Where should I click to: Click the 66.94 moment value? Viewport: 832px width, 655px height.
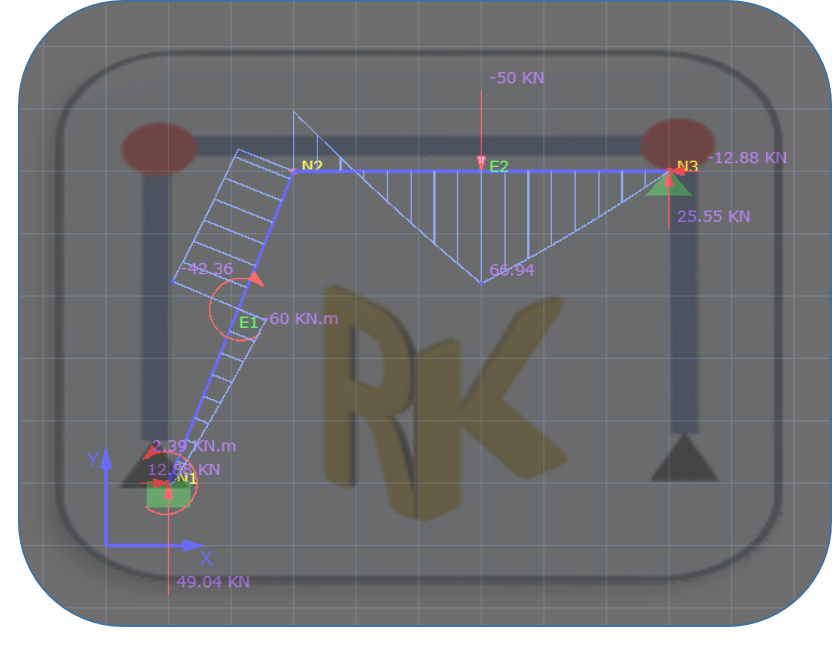(x=510, y=270)
